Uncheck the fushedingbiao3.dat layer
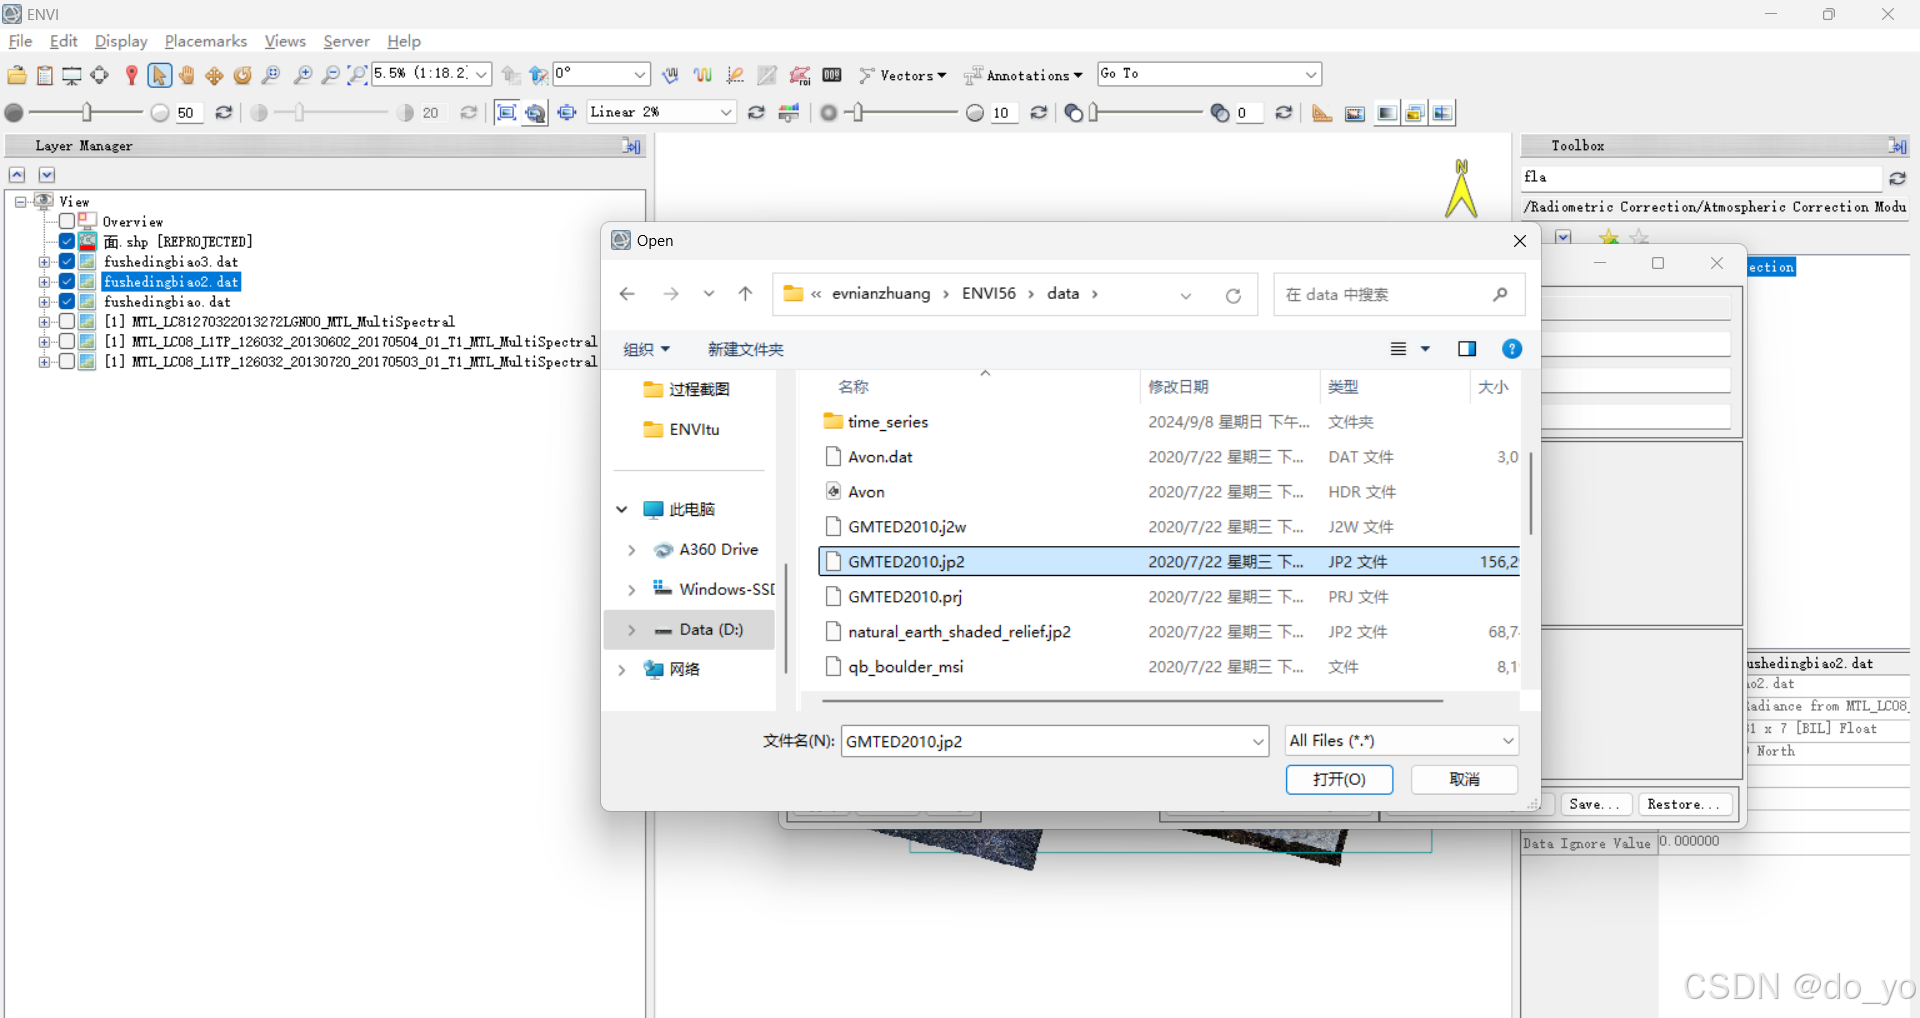 (x=67, y=261)
